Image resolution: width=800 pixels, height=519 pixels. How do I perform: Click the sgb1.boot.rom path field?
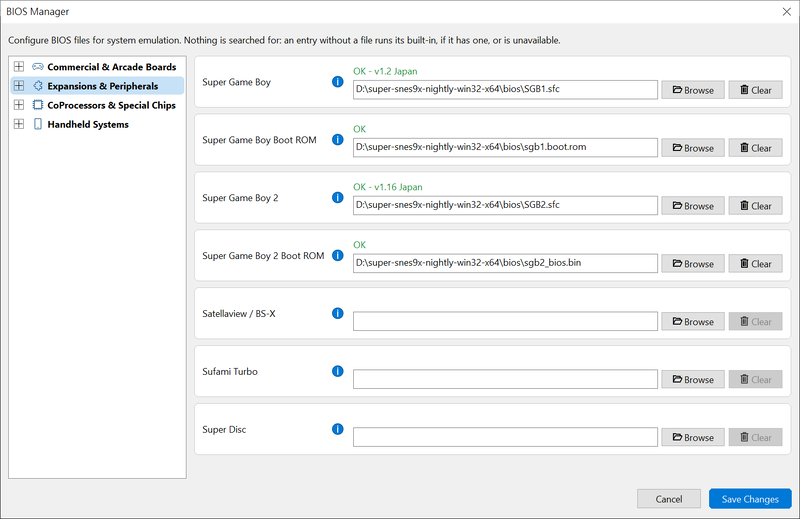click(505, 147)
